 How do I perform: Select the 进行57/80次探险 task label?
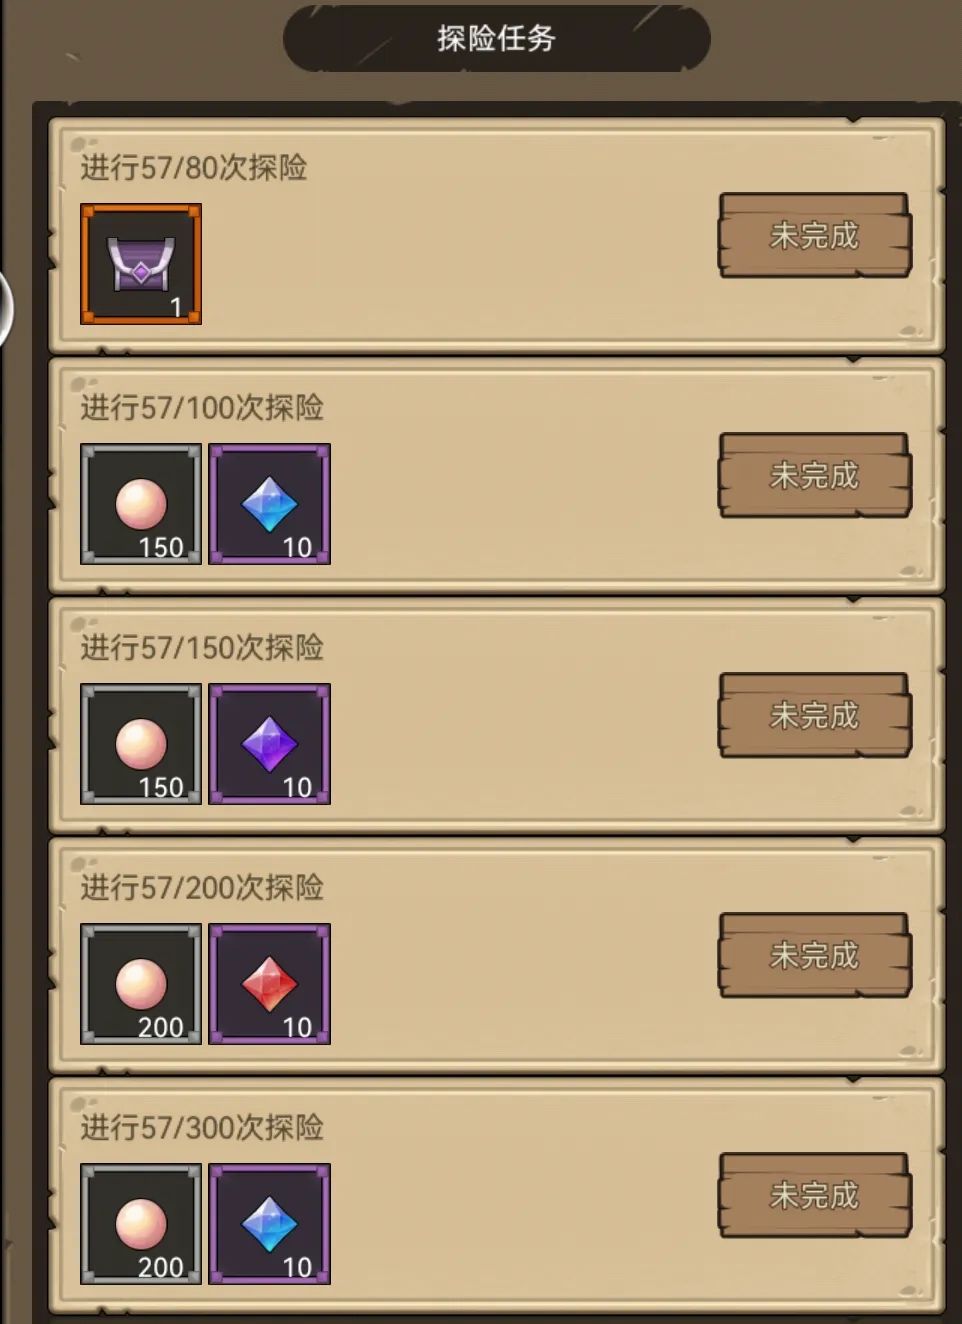194,167
